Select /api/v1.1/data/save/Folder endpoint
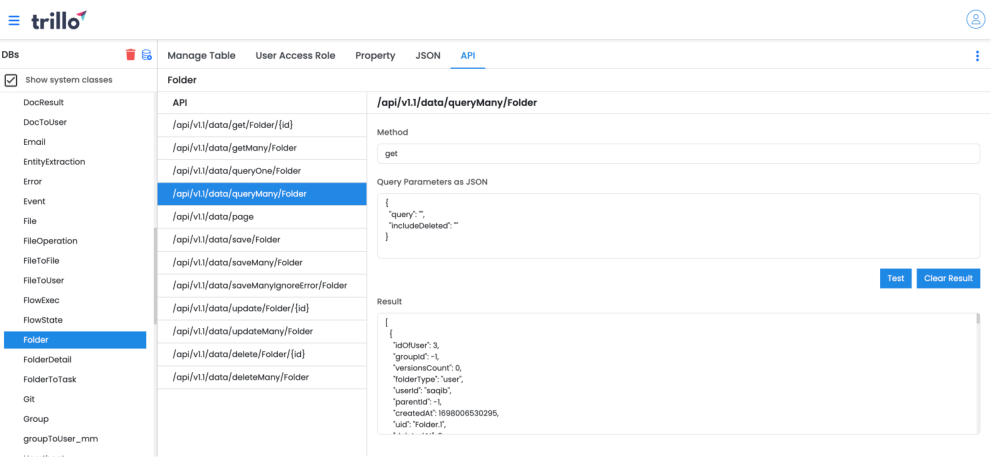992x457 pixels. coord(262,240)
